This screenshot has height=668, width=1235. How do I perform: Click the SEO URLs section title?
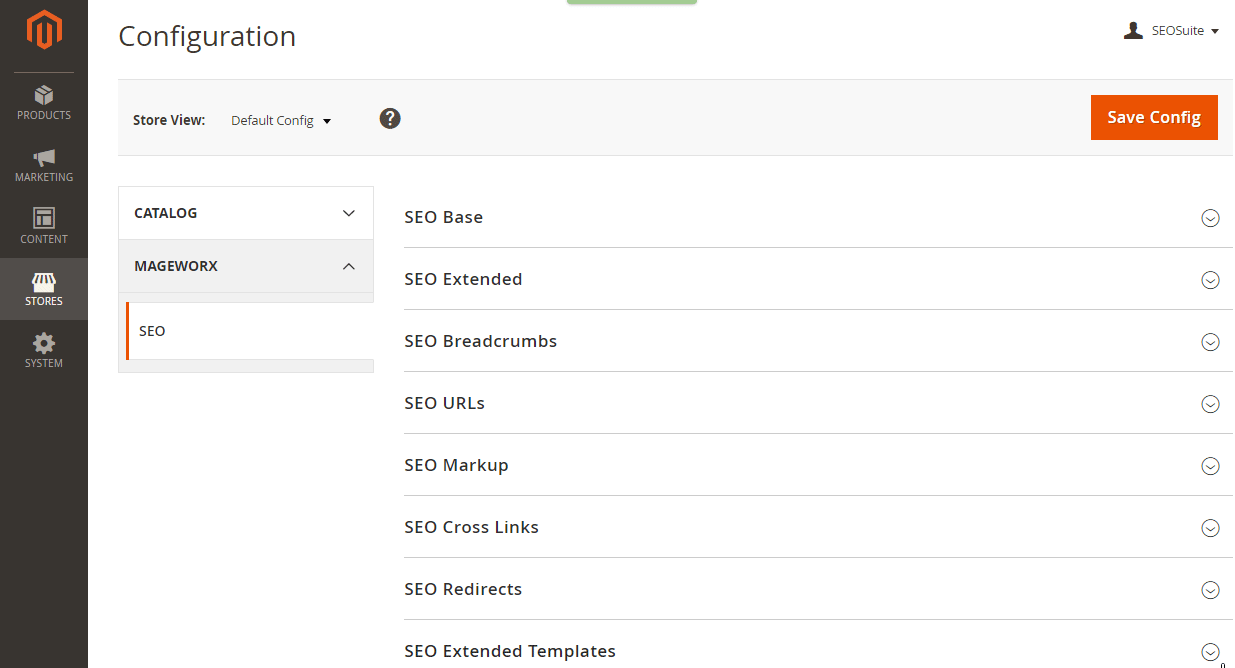click(x=444, y=403)
